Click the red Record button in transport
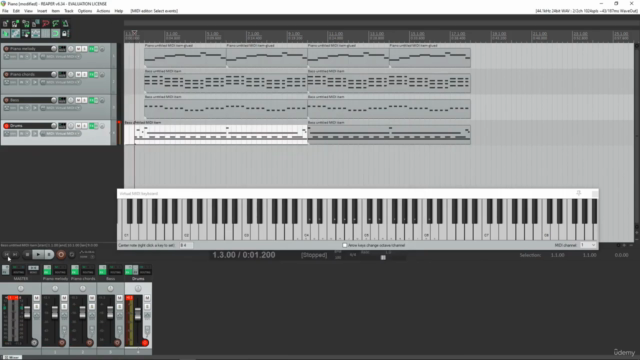Viewport: 640px width, 360px height. click(x=61, y=255)
